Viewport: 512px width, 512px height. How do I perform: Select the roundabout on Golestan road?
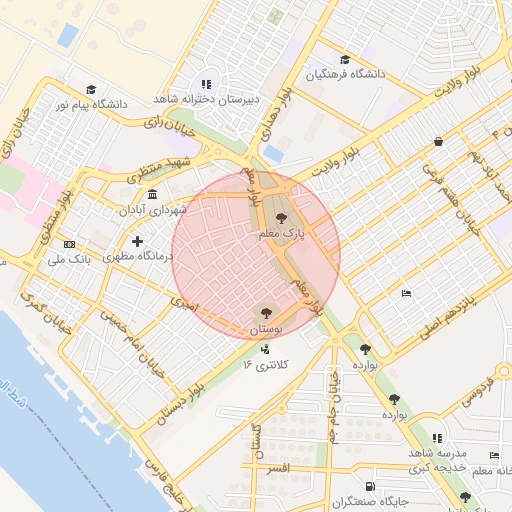pos(282,408)
